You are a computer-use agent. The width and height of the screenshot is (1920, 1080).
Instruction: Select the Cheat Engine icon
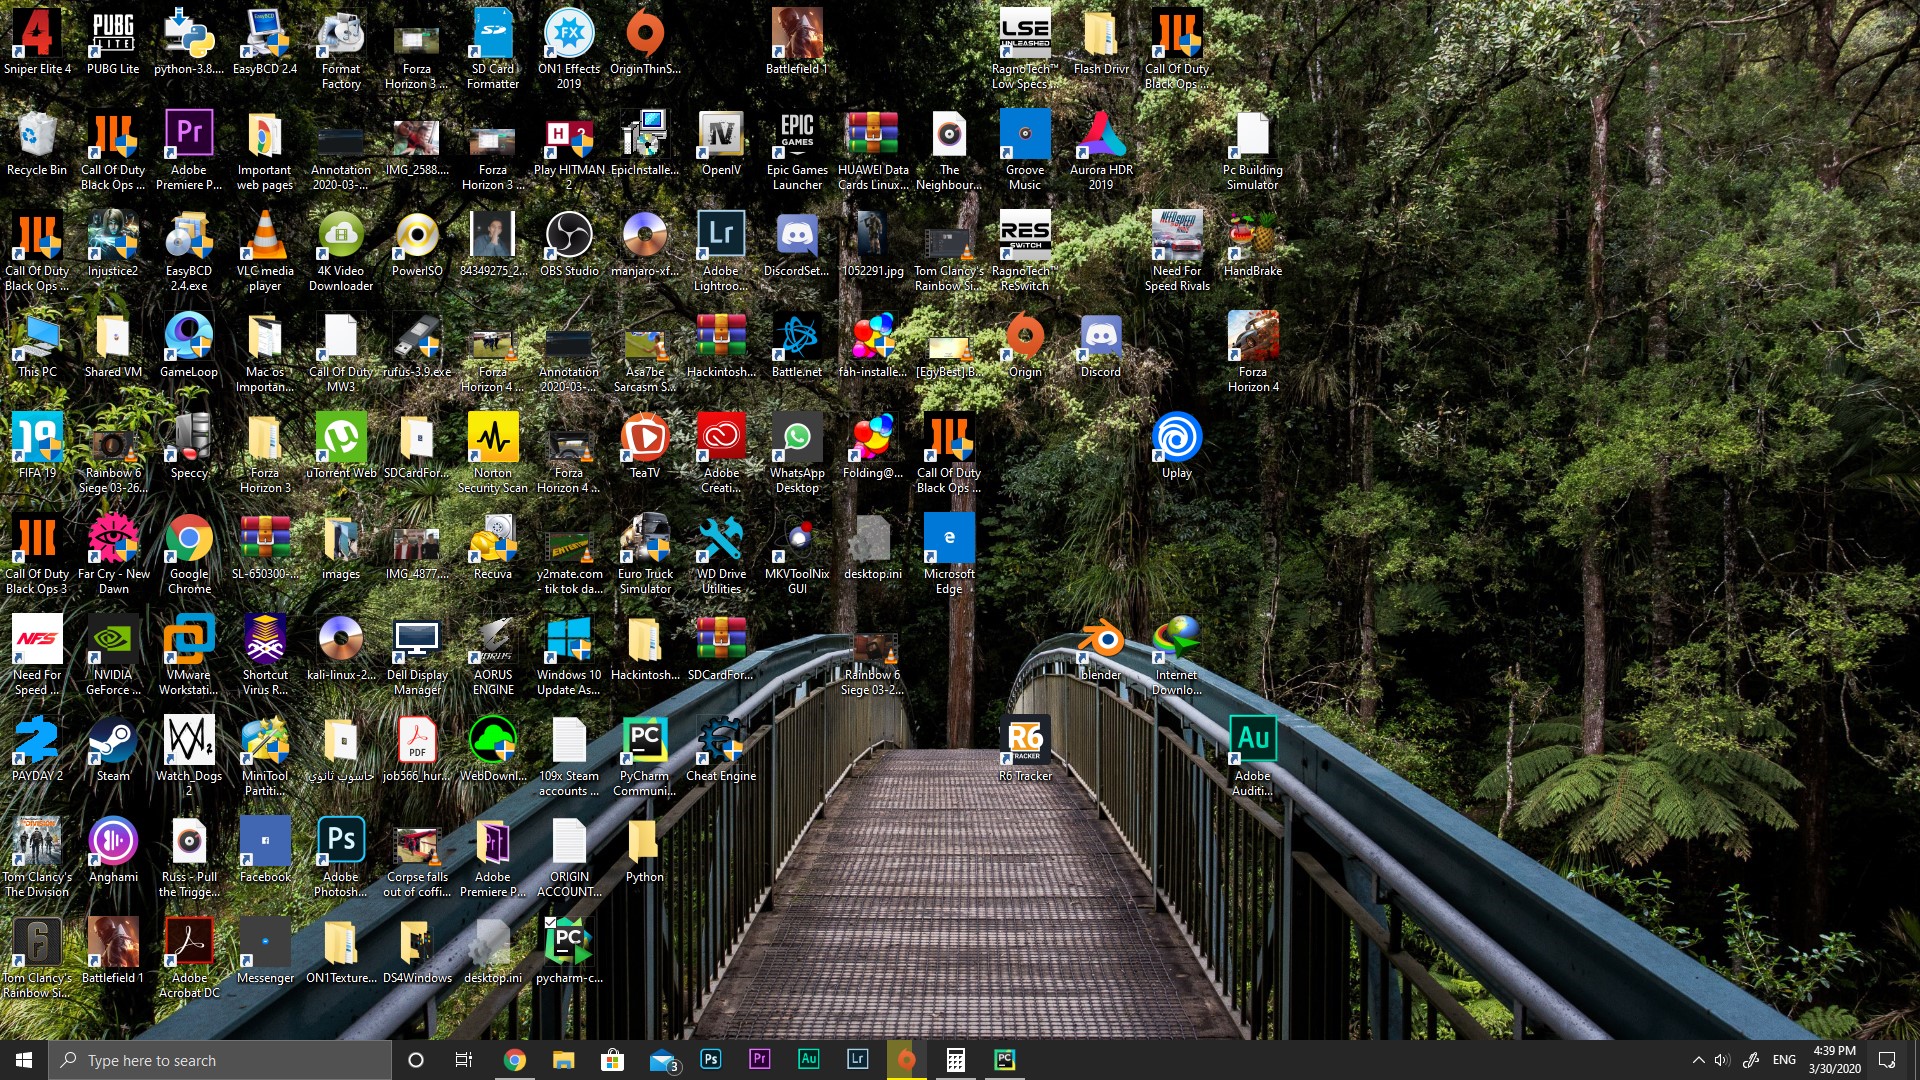tap(721, 749)
